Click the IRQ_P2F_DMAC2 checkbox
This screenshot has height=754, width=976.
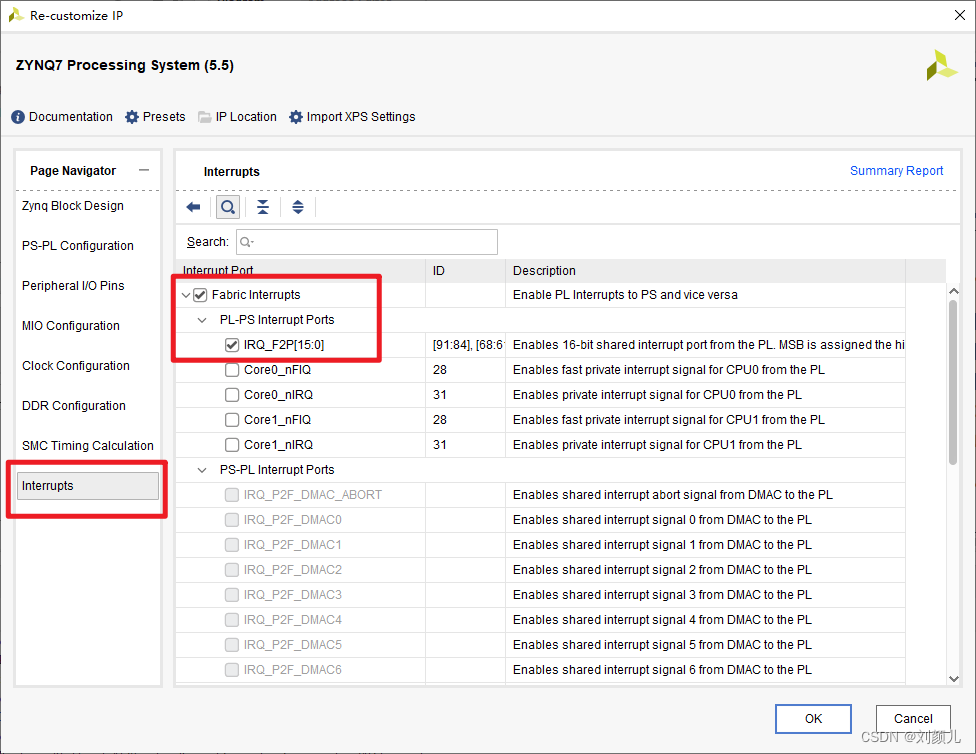point(232,570)
